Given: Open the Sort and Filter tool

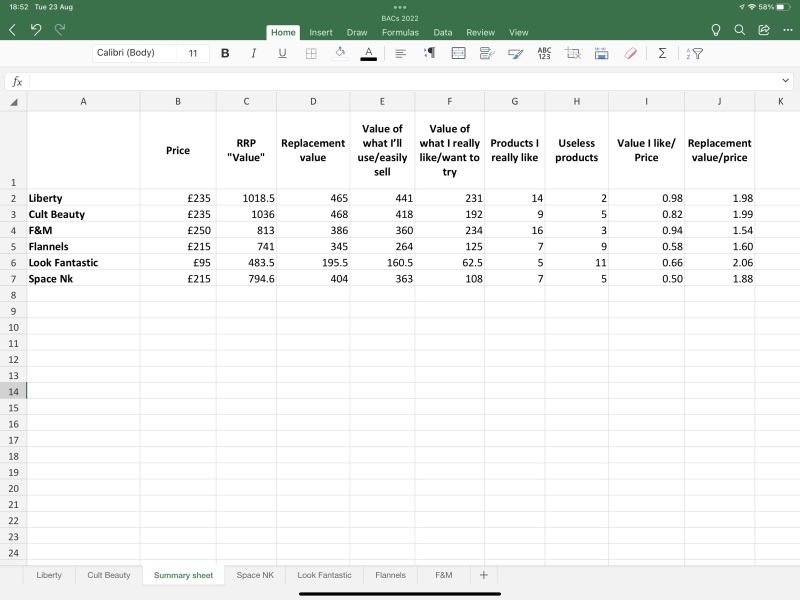Looking at the screenshot, I should click(695, 53).
